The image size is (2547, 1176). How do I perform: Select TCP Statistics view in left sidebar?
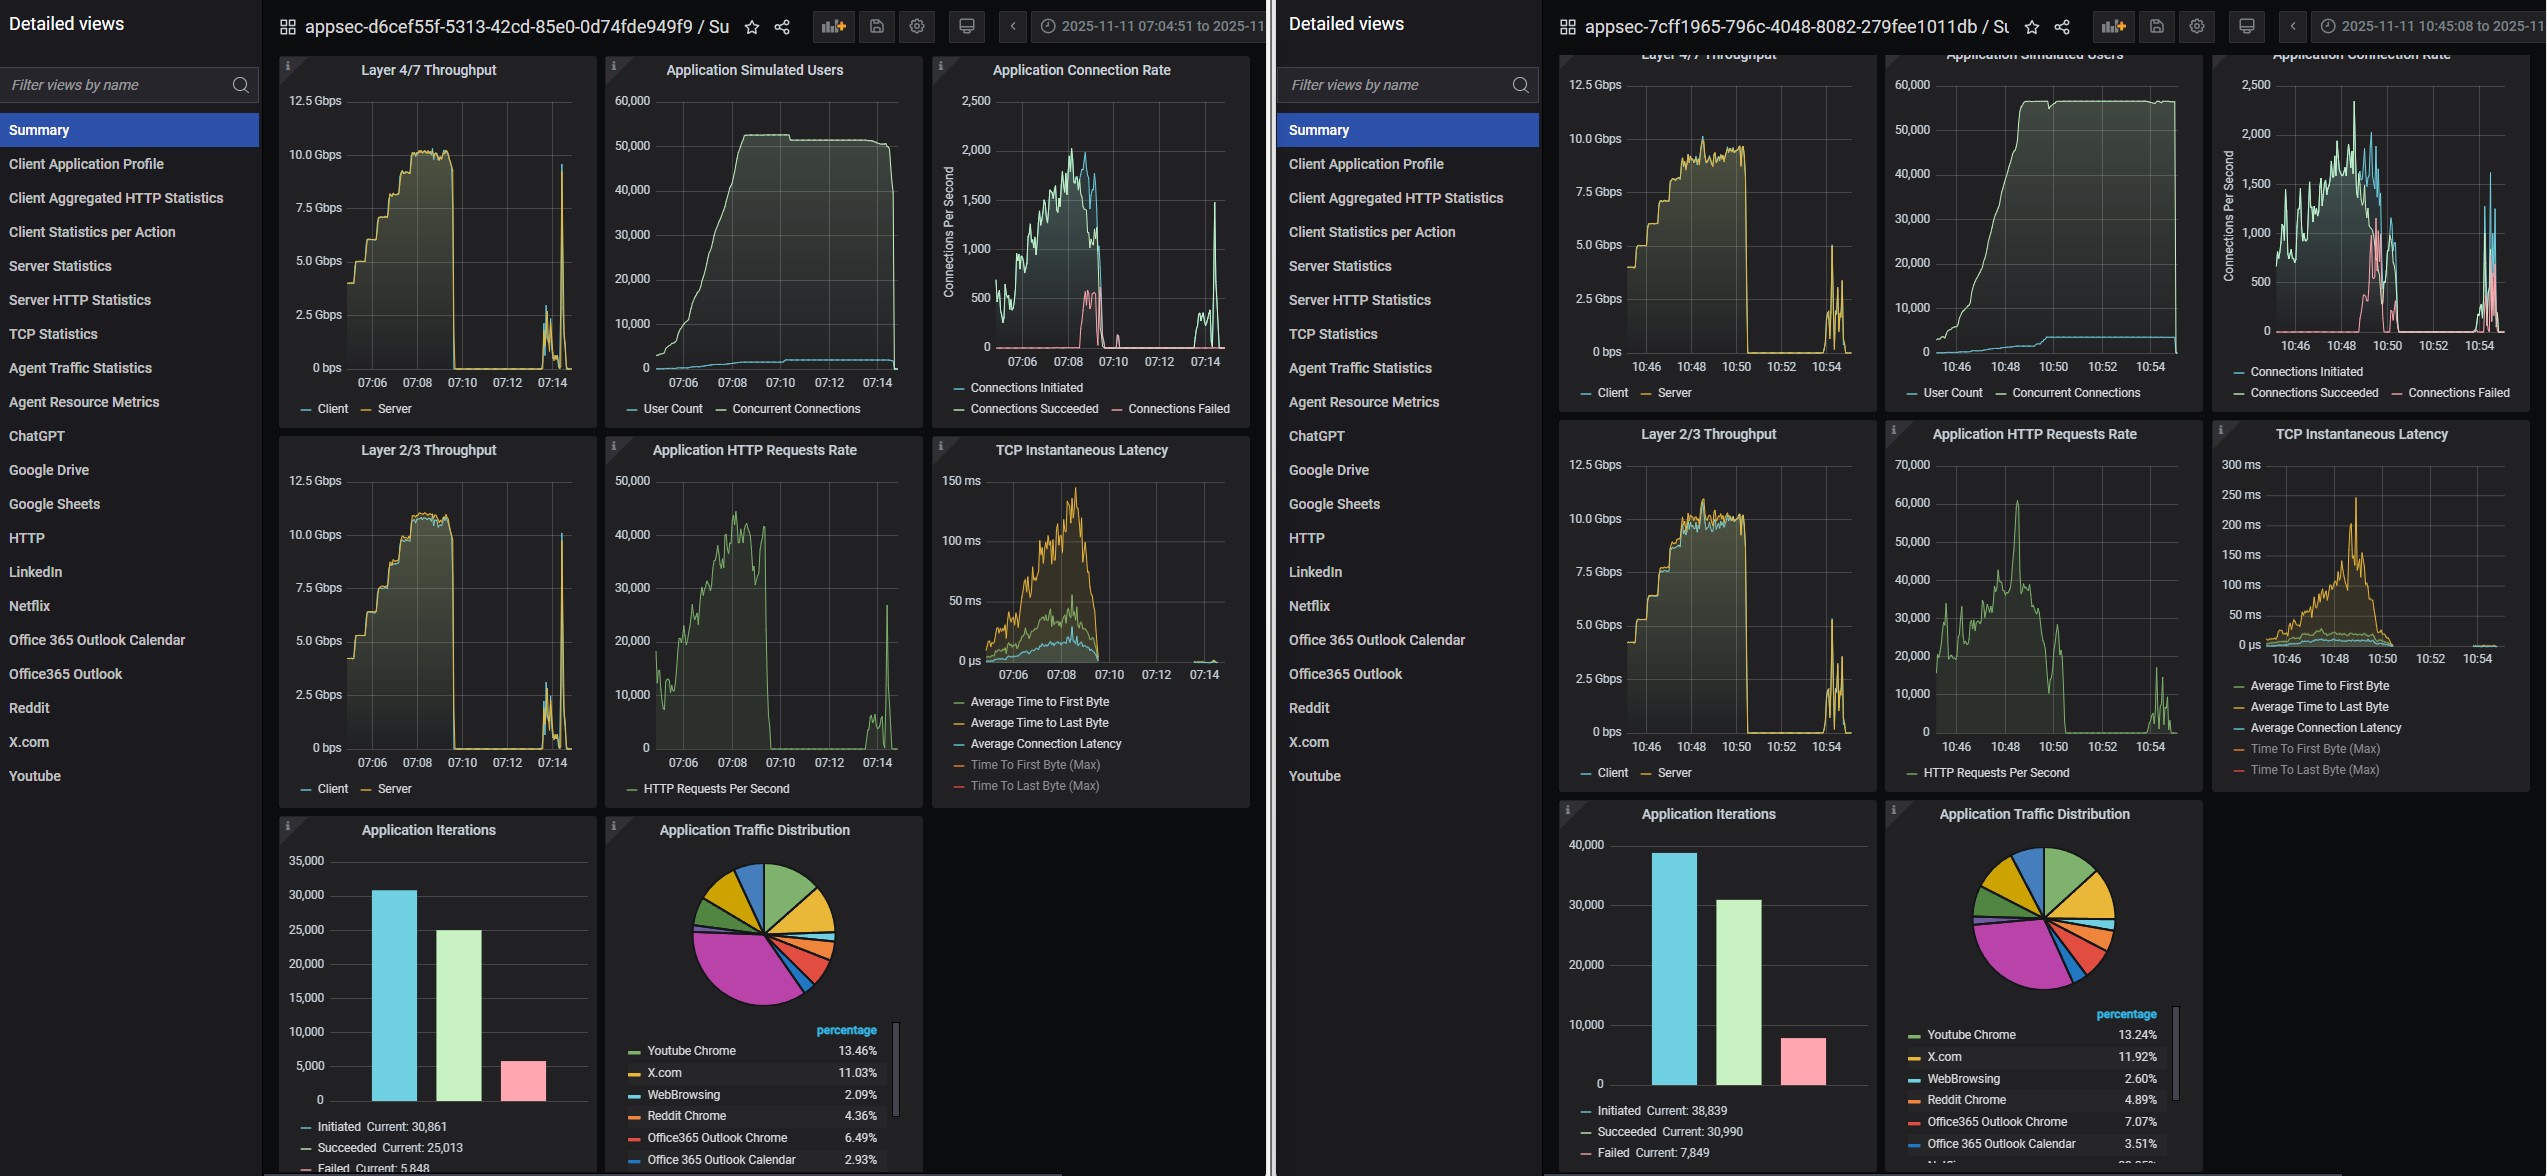[x=53, y=334]
